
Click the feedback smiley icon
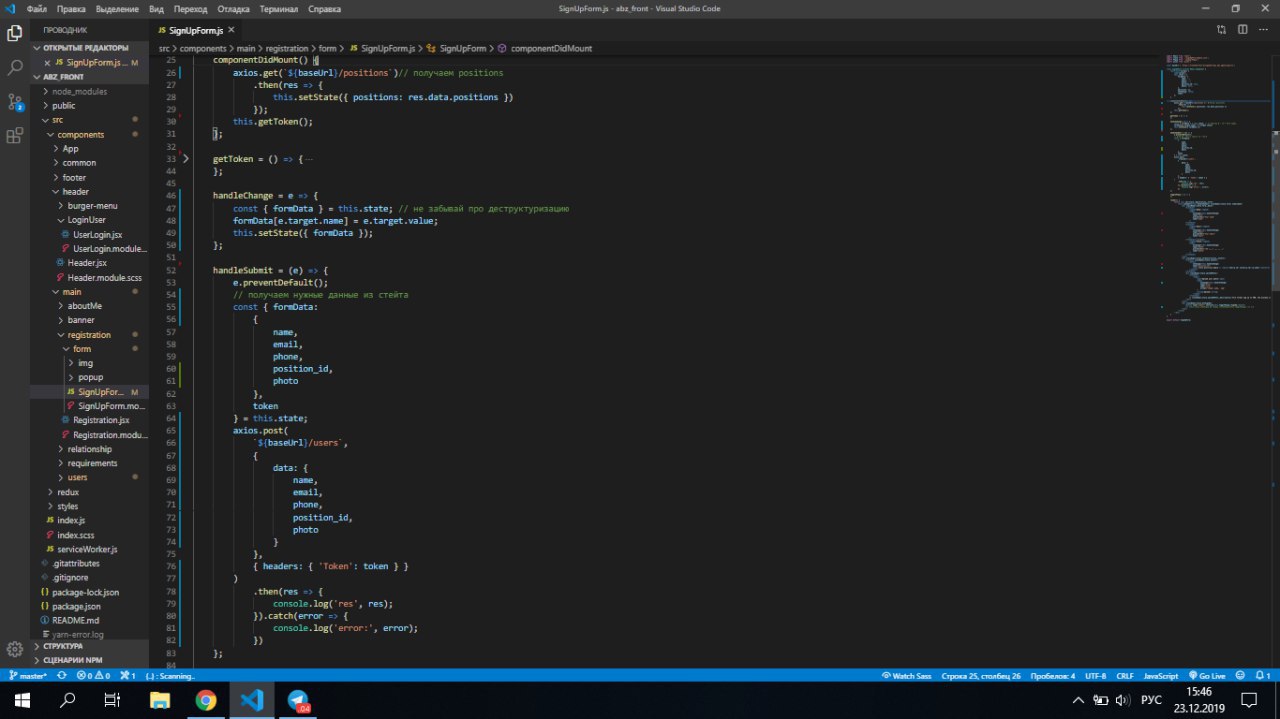[1240, 676]
